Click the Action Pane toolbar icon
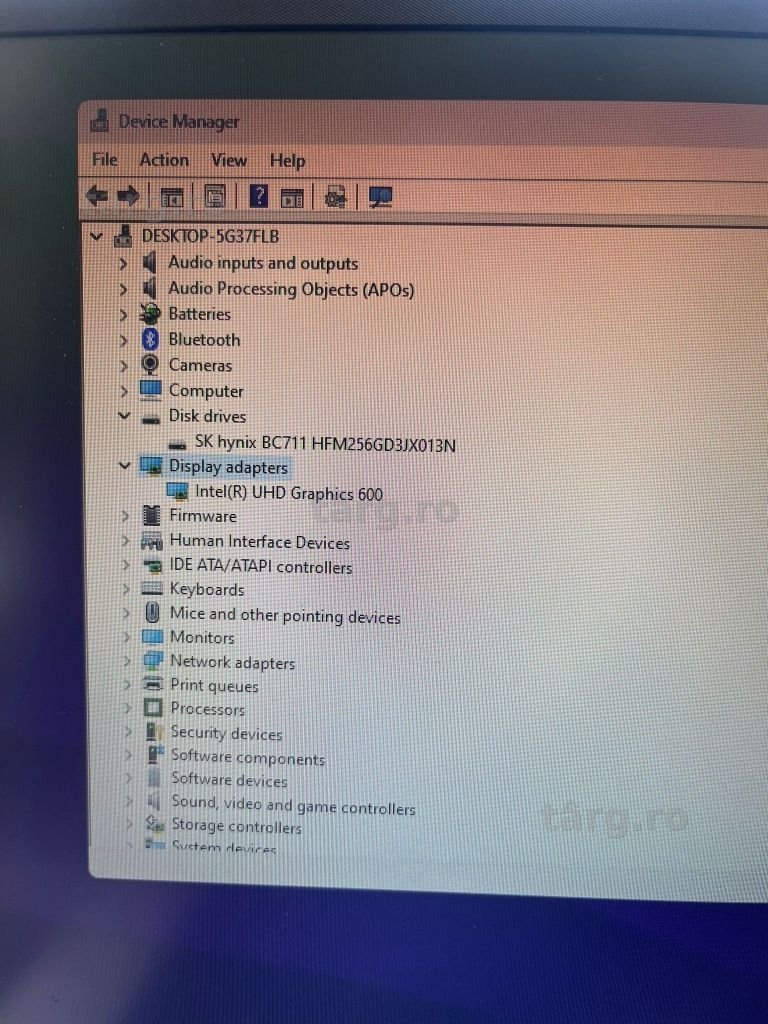The height and width of the screenshot is (1024, 768). click(x=292, y=197)
